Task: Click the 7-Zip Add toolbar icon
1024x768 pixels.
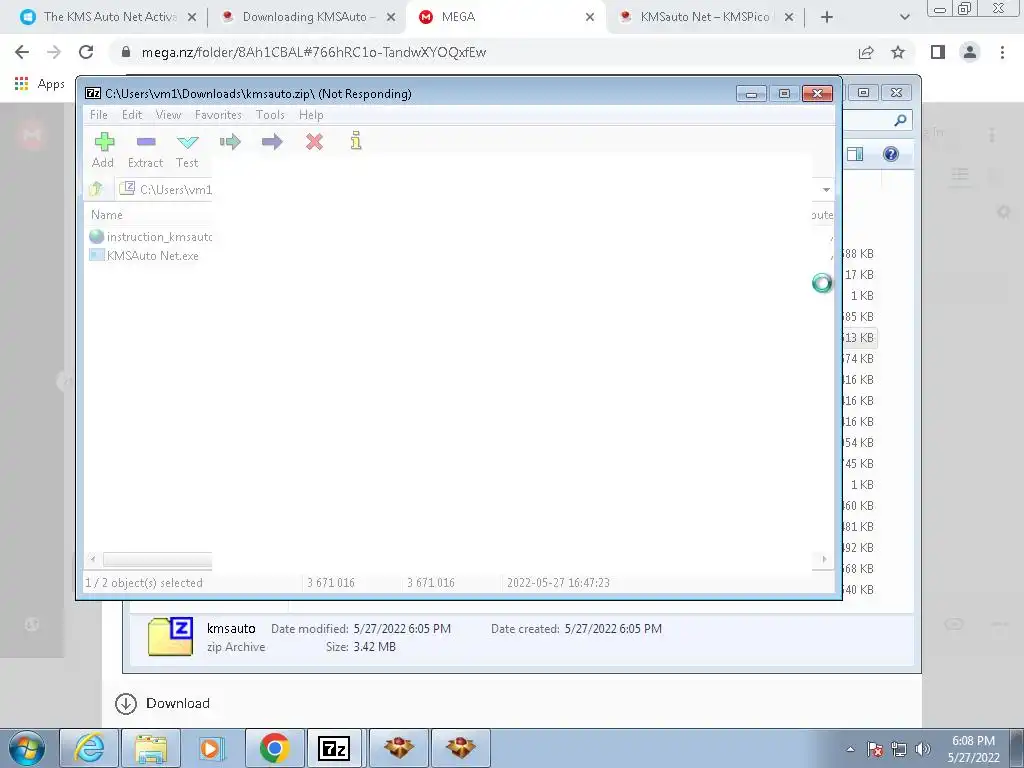Action: 104,142
